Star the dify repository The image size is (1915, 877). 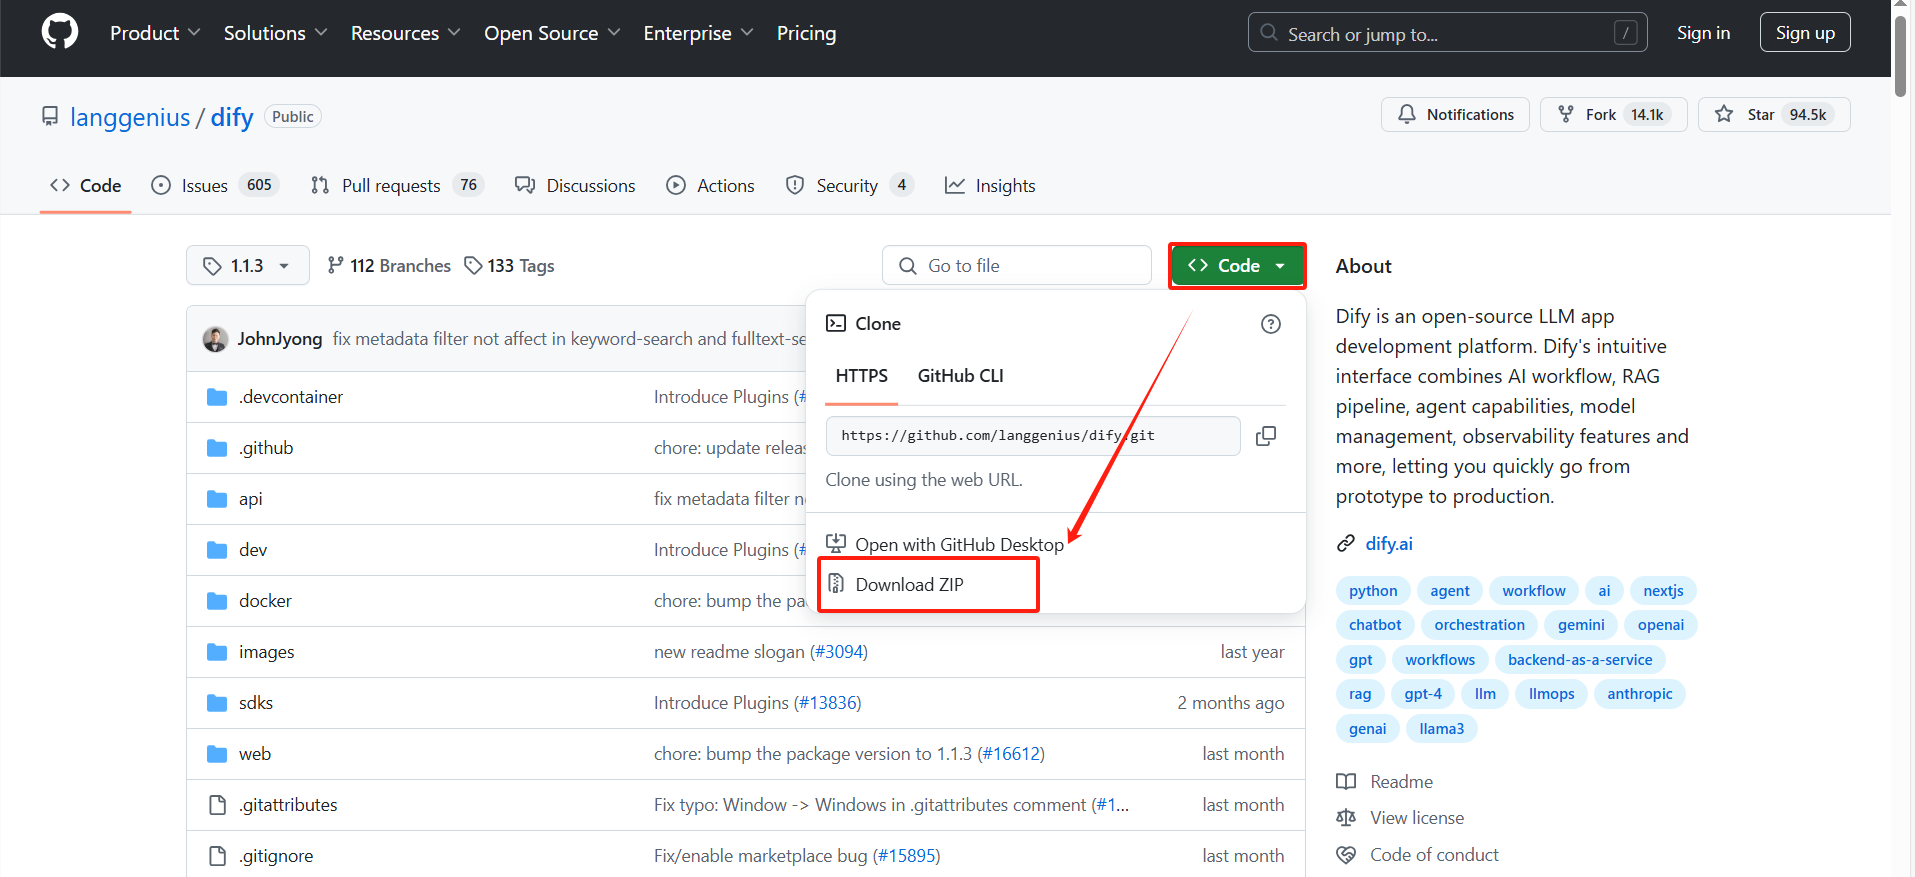(1774, 114)
